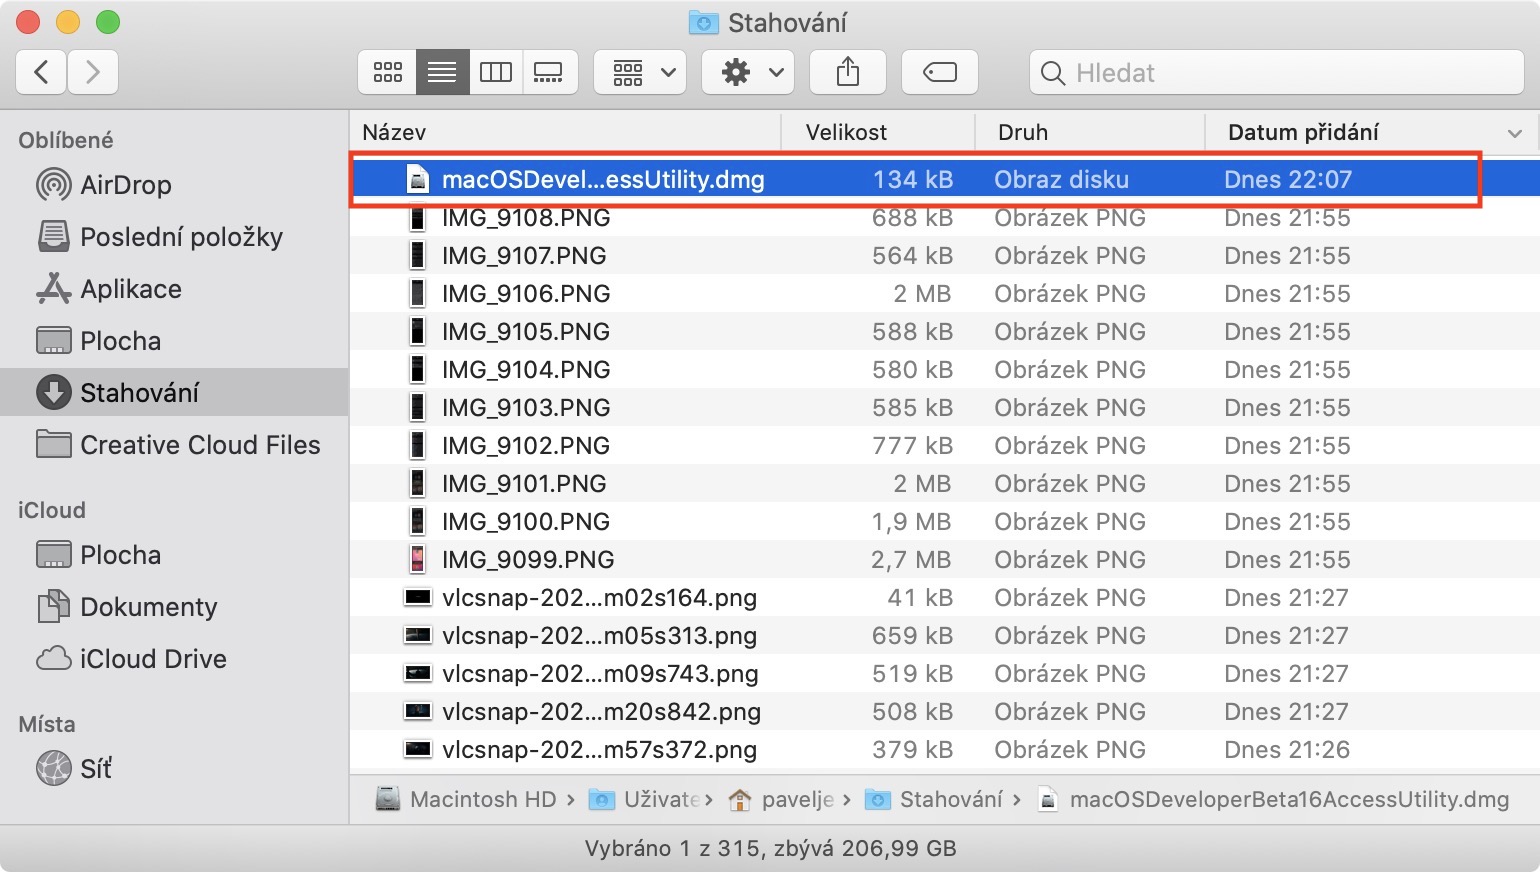Screen dimensions: 1540x872
Task: Click the Dnes 21:26 date cell
Action: (x=1287, y=750)
